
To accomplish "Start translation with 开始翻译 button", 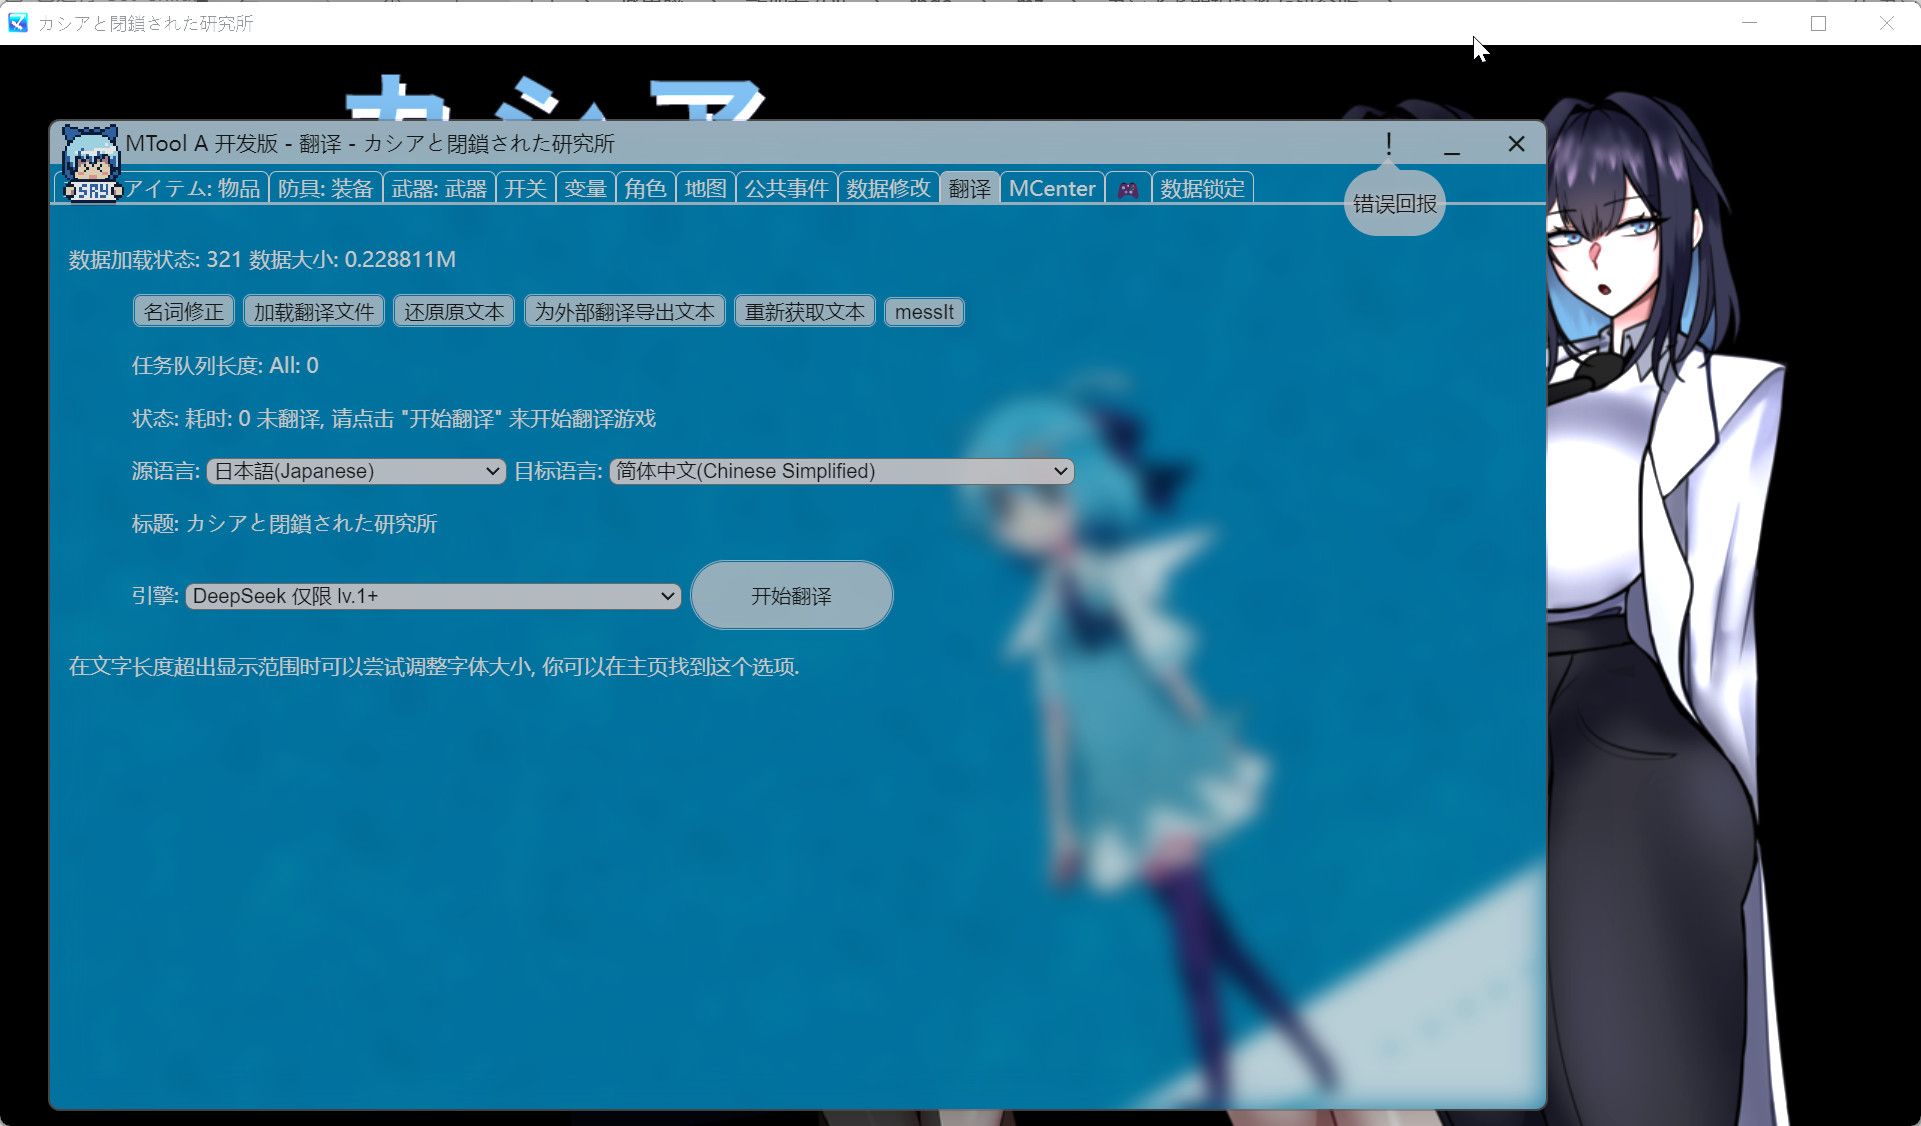I will (791, 596).
